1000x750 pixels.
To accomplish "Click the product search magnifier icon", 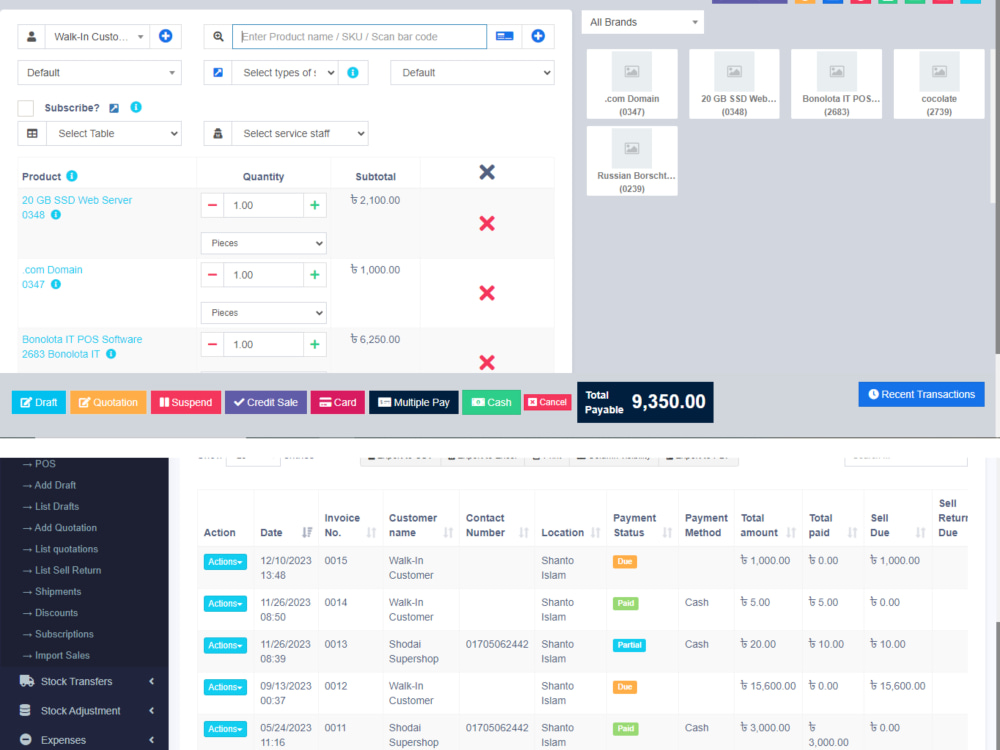I will [x=218, y=36].
